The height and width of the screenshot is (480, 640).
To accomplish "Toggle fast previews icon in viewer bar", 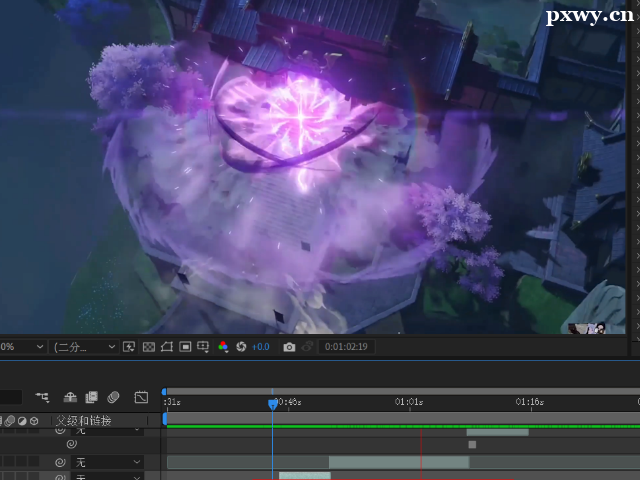I will coord(129,347).
